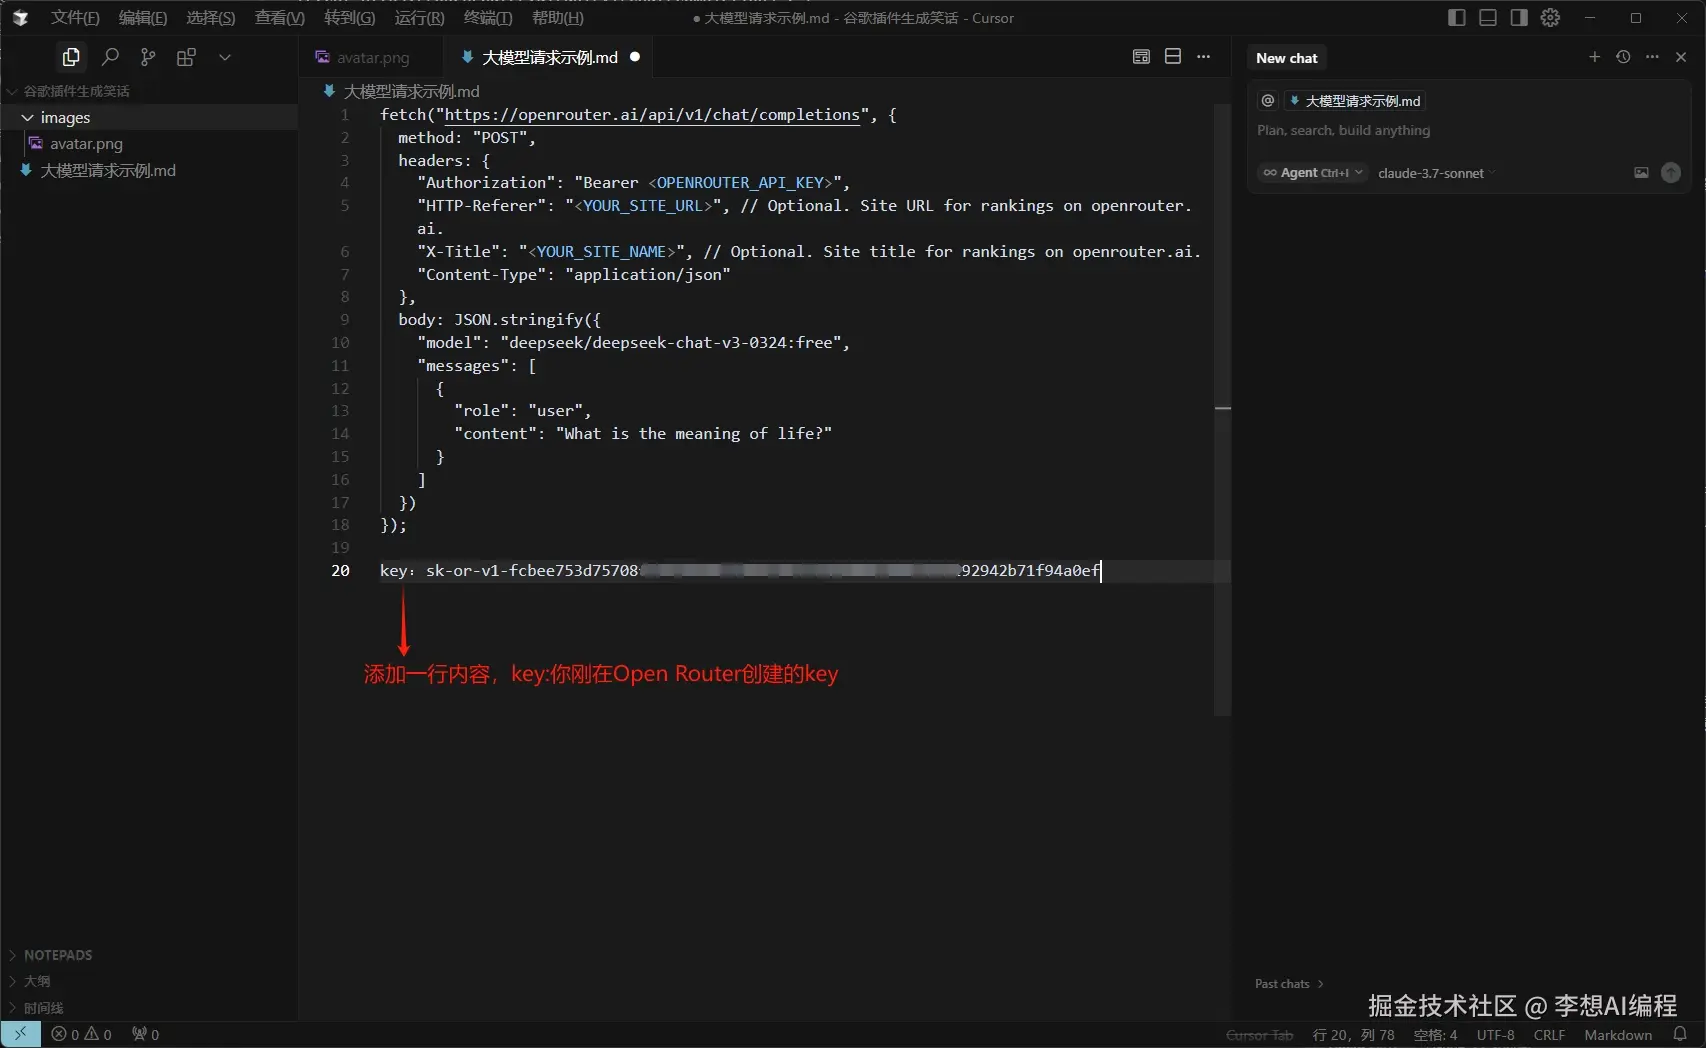Send the chat message with arrow button
The image size is (1706, 1048).
[x=1671, y=173]
